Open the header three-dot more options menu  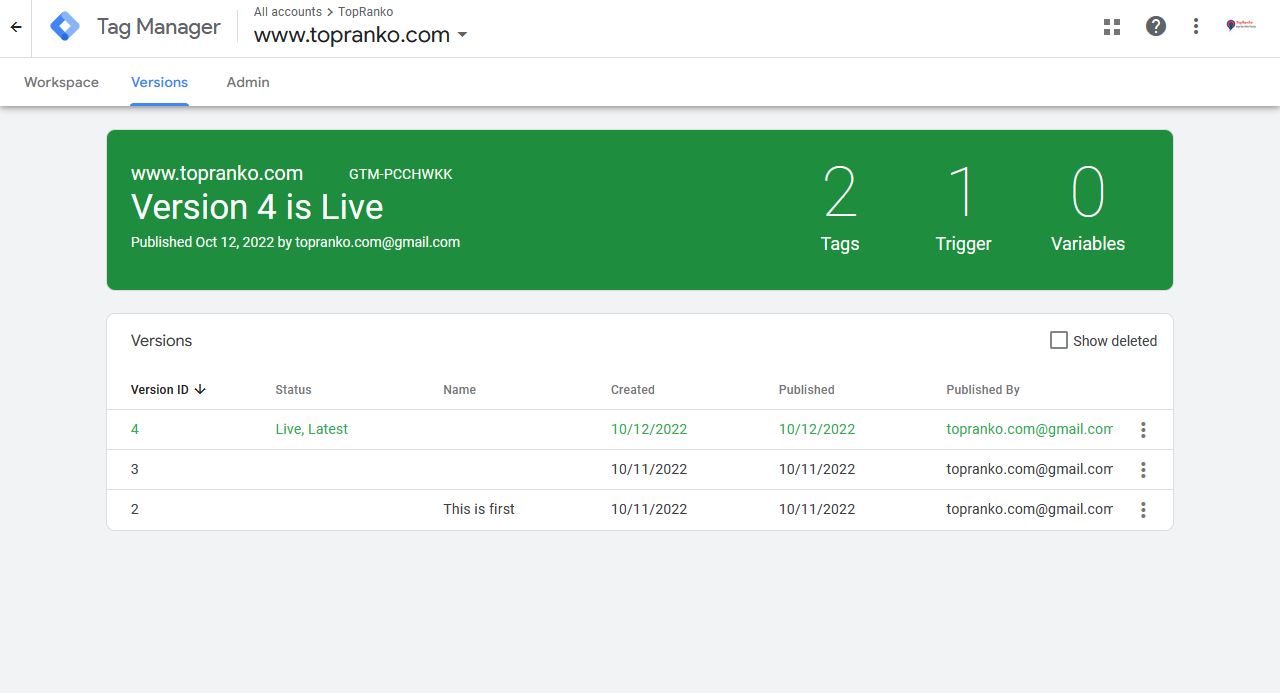pyautogui.click(x=1196, y=27)
